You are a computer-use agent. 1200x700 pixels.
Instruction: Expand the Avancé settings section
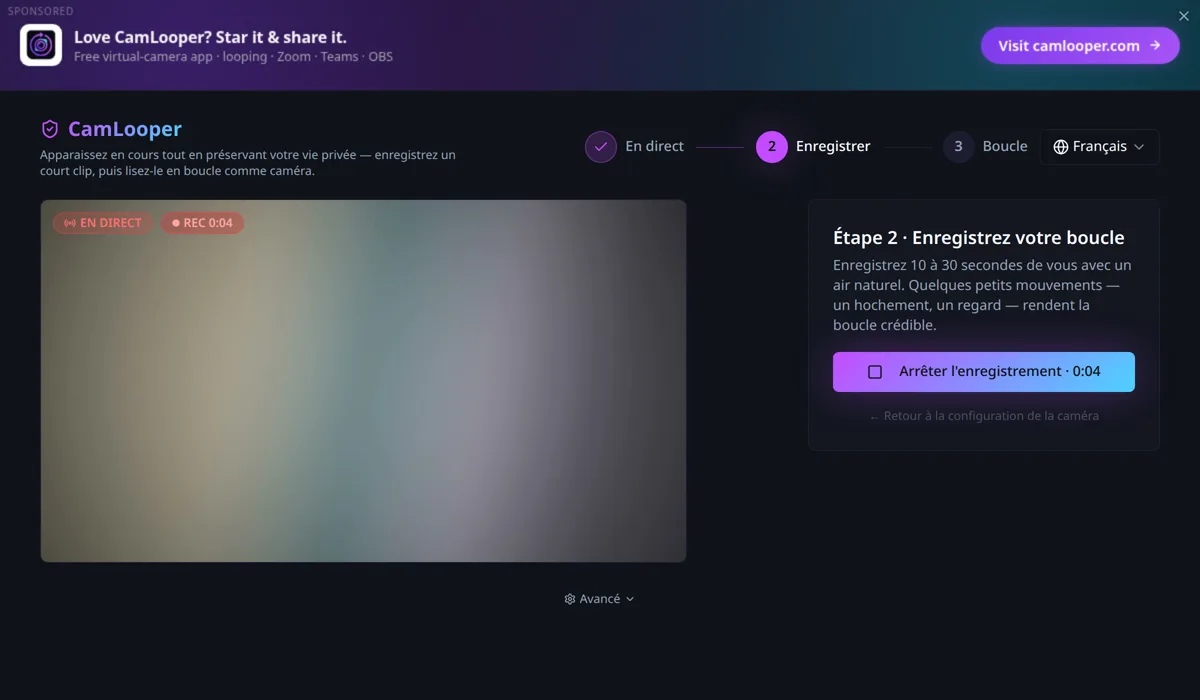[x=599, y=599]
